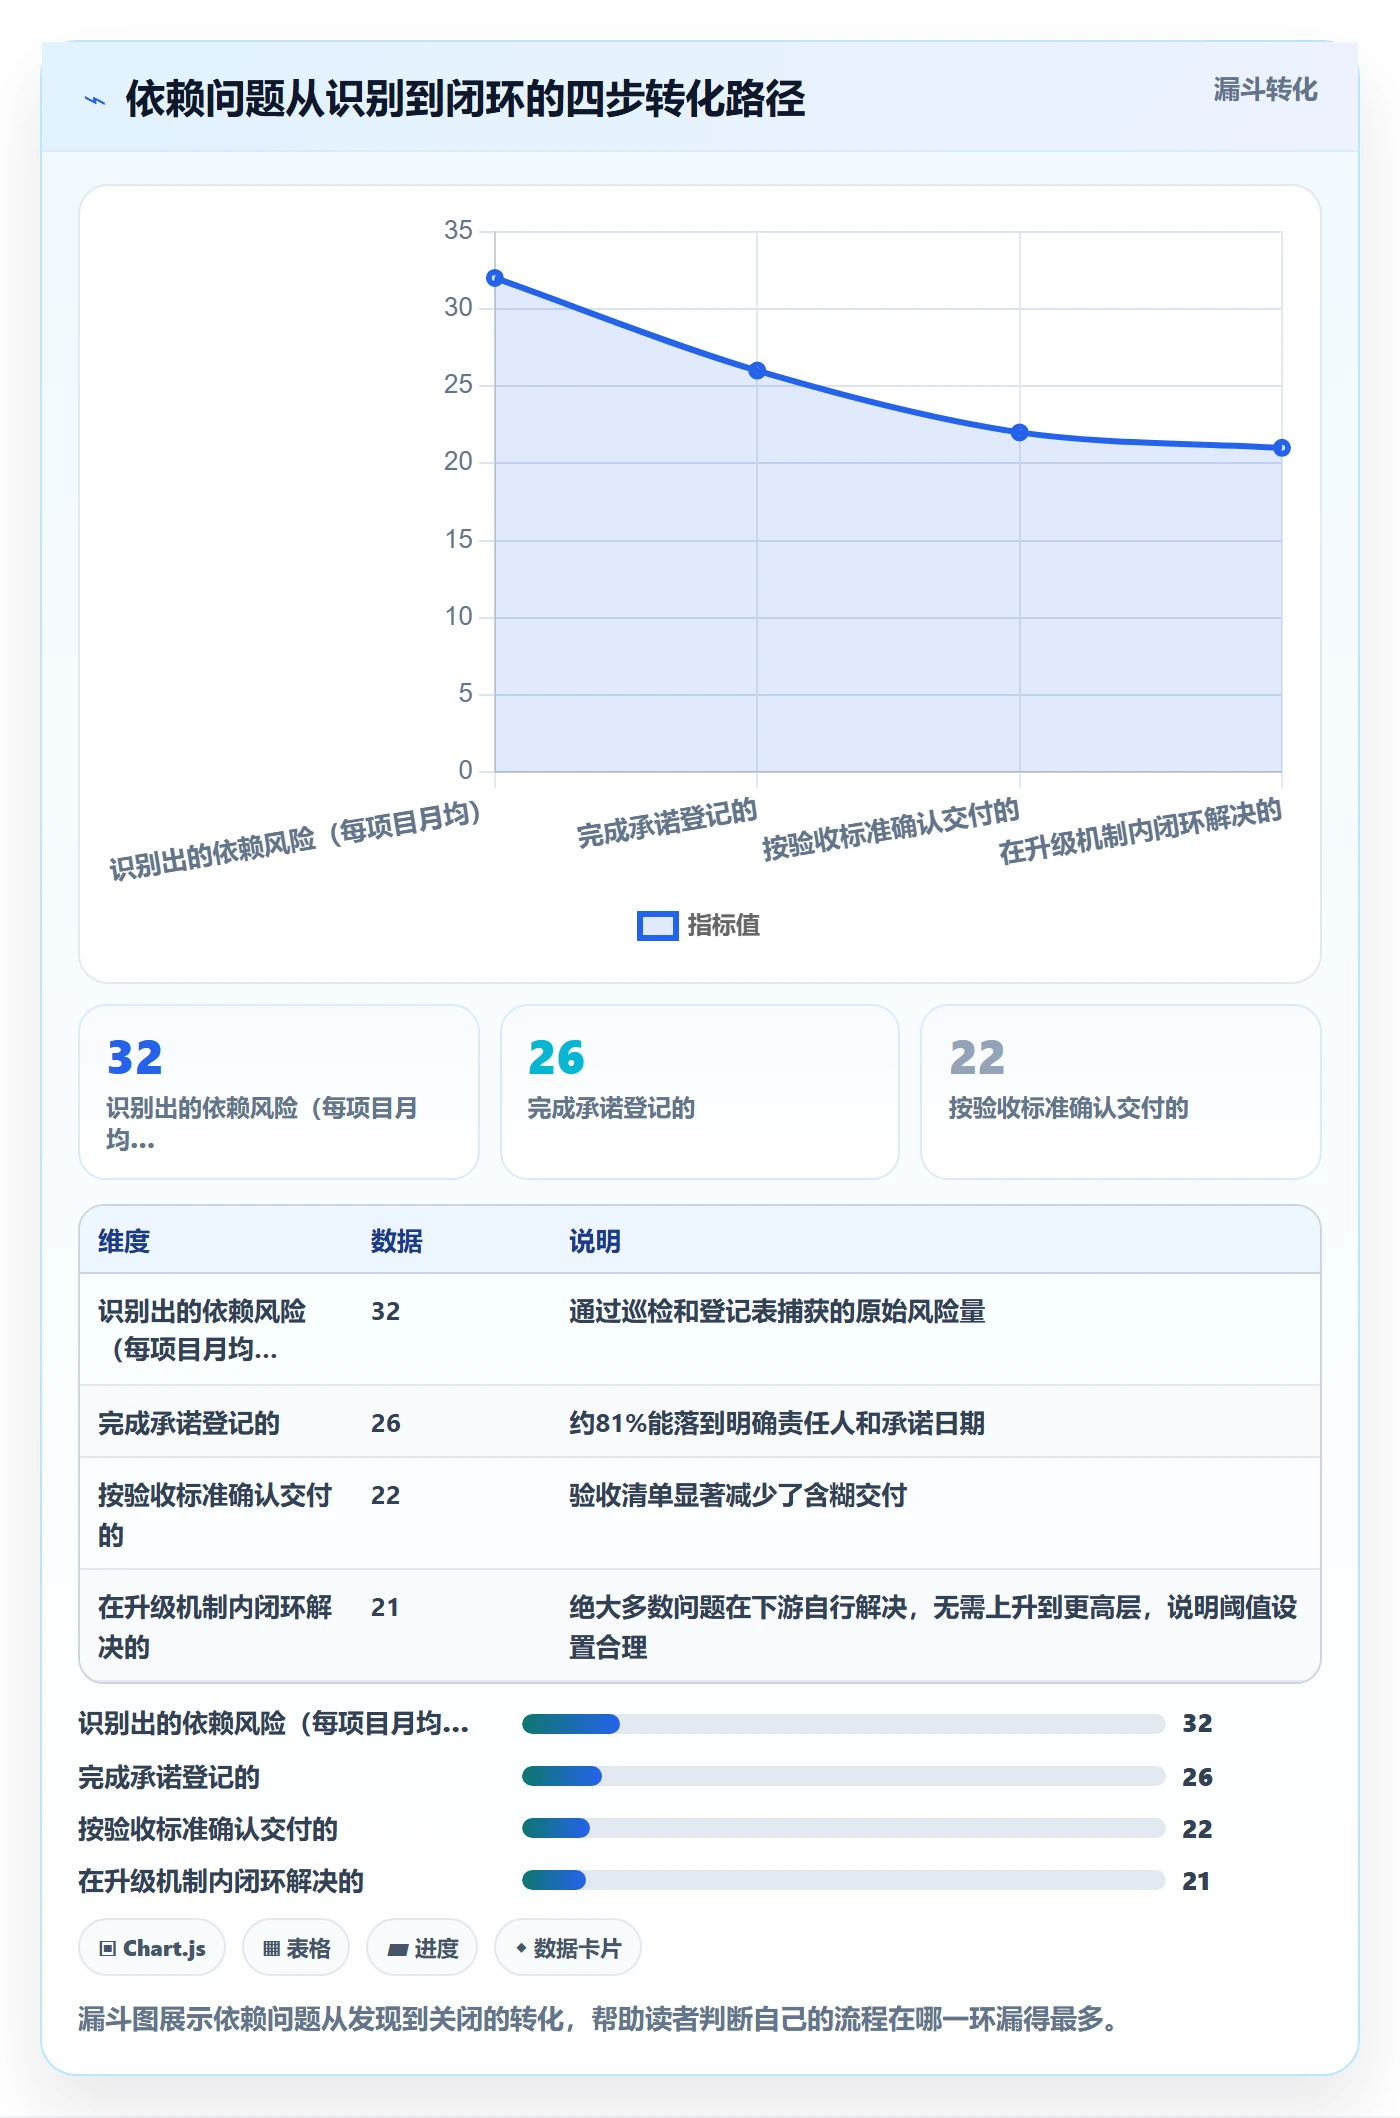Toggle the 指标值 legend swatch
This screenshot has width=1400, height=2118.
[x=658, y=926]
